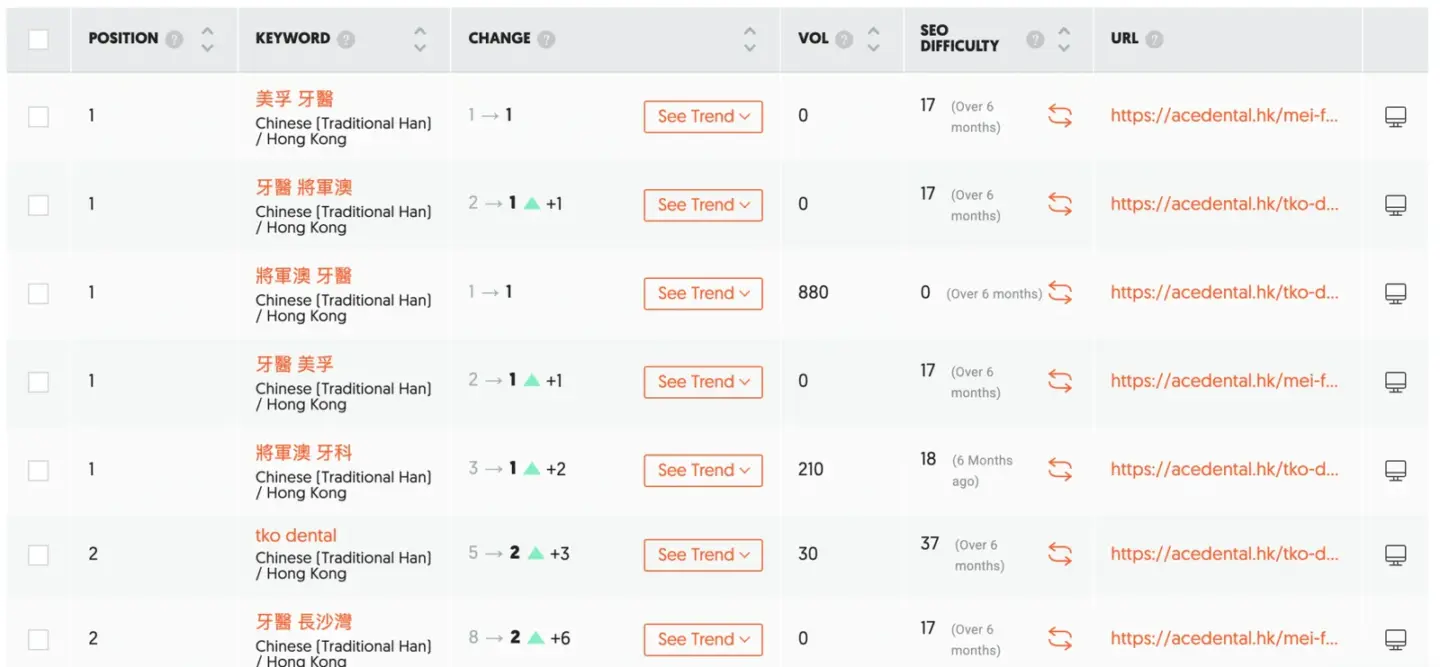The image size is (1440, 667).
Task: Click desktop monitor icon for 將軍澳 牙科 row
Action: pos(1396,470)
